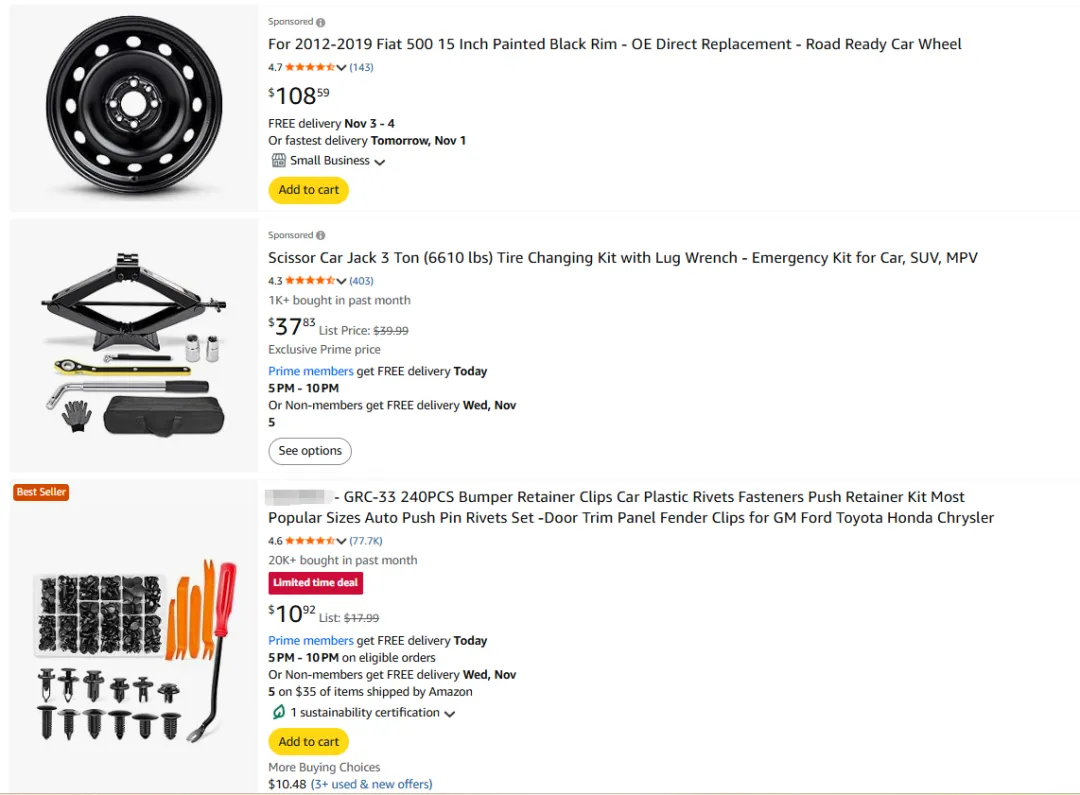Add Fiat 500 black rim to cart
Image resolution: width=1080 pixels, height=795 pixels.
coord(308,190)
